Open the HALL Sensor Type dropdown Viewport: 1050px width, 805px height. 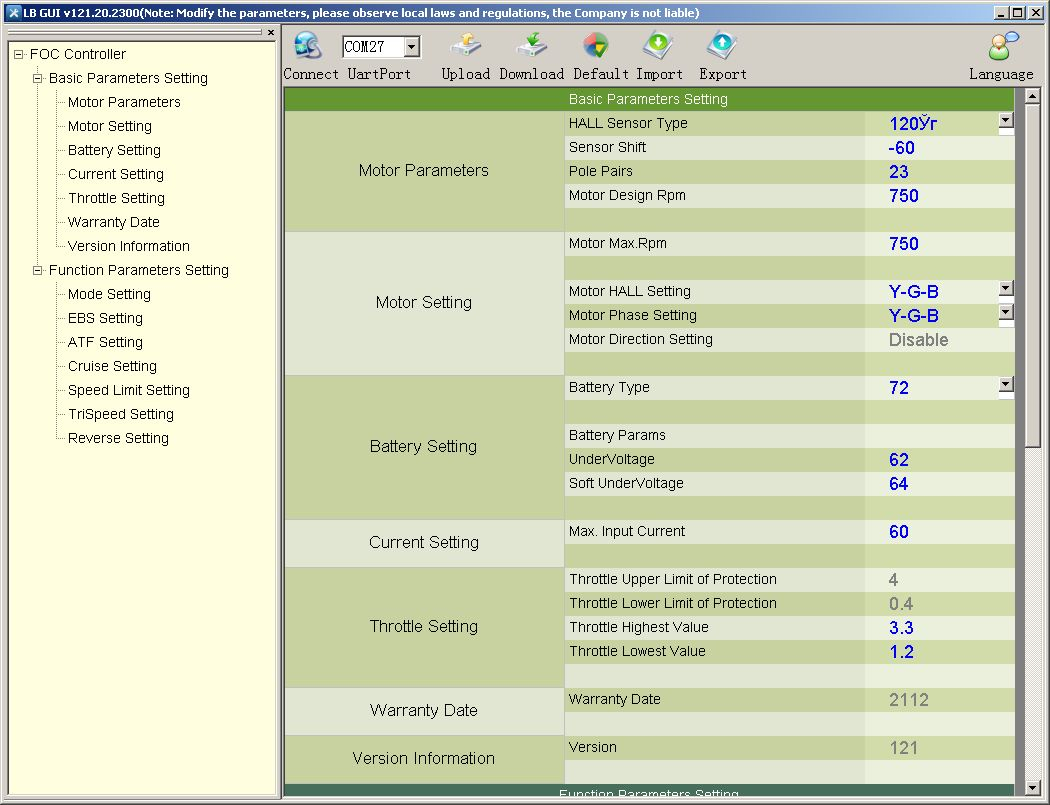pyautogui.click(x=1006, y=121)
